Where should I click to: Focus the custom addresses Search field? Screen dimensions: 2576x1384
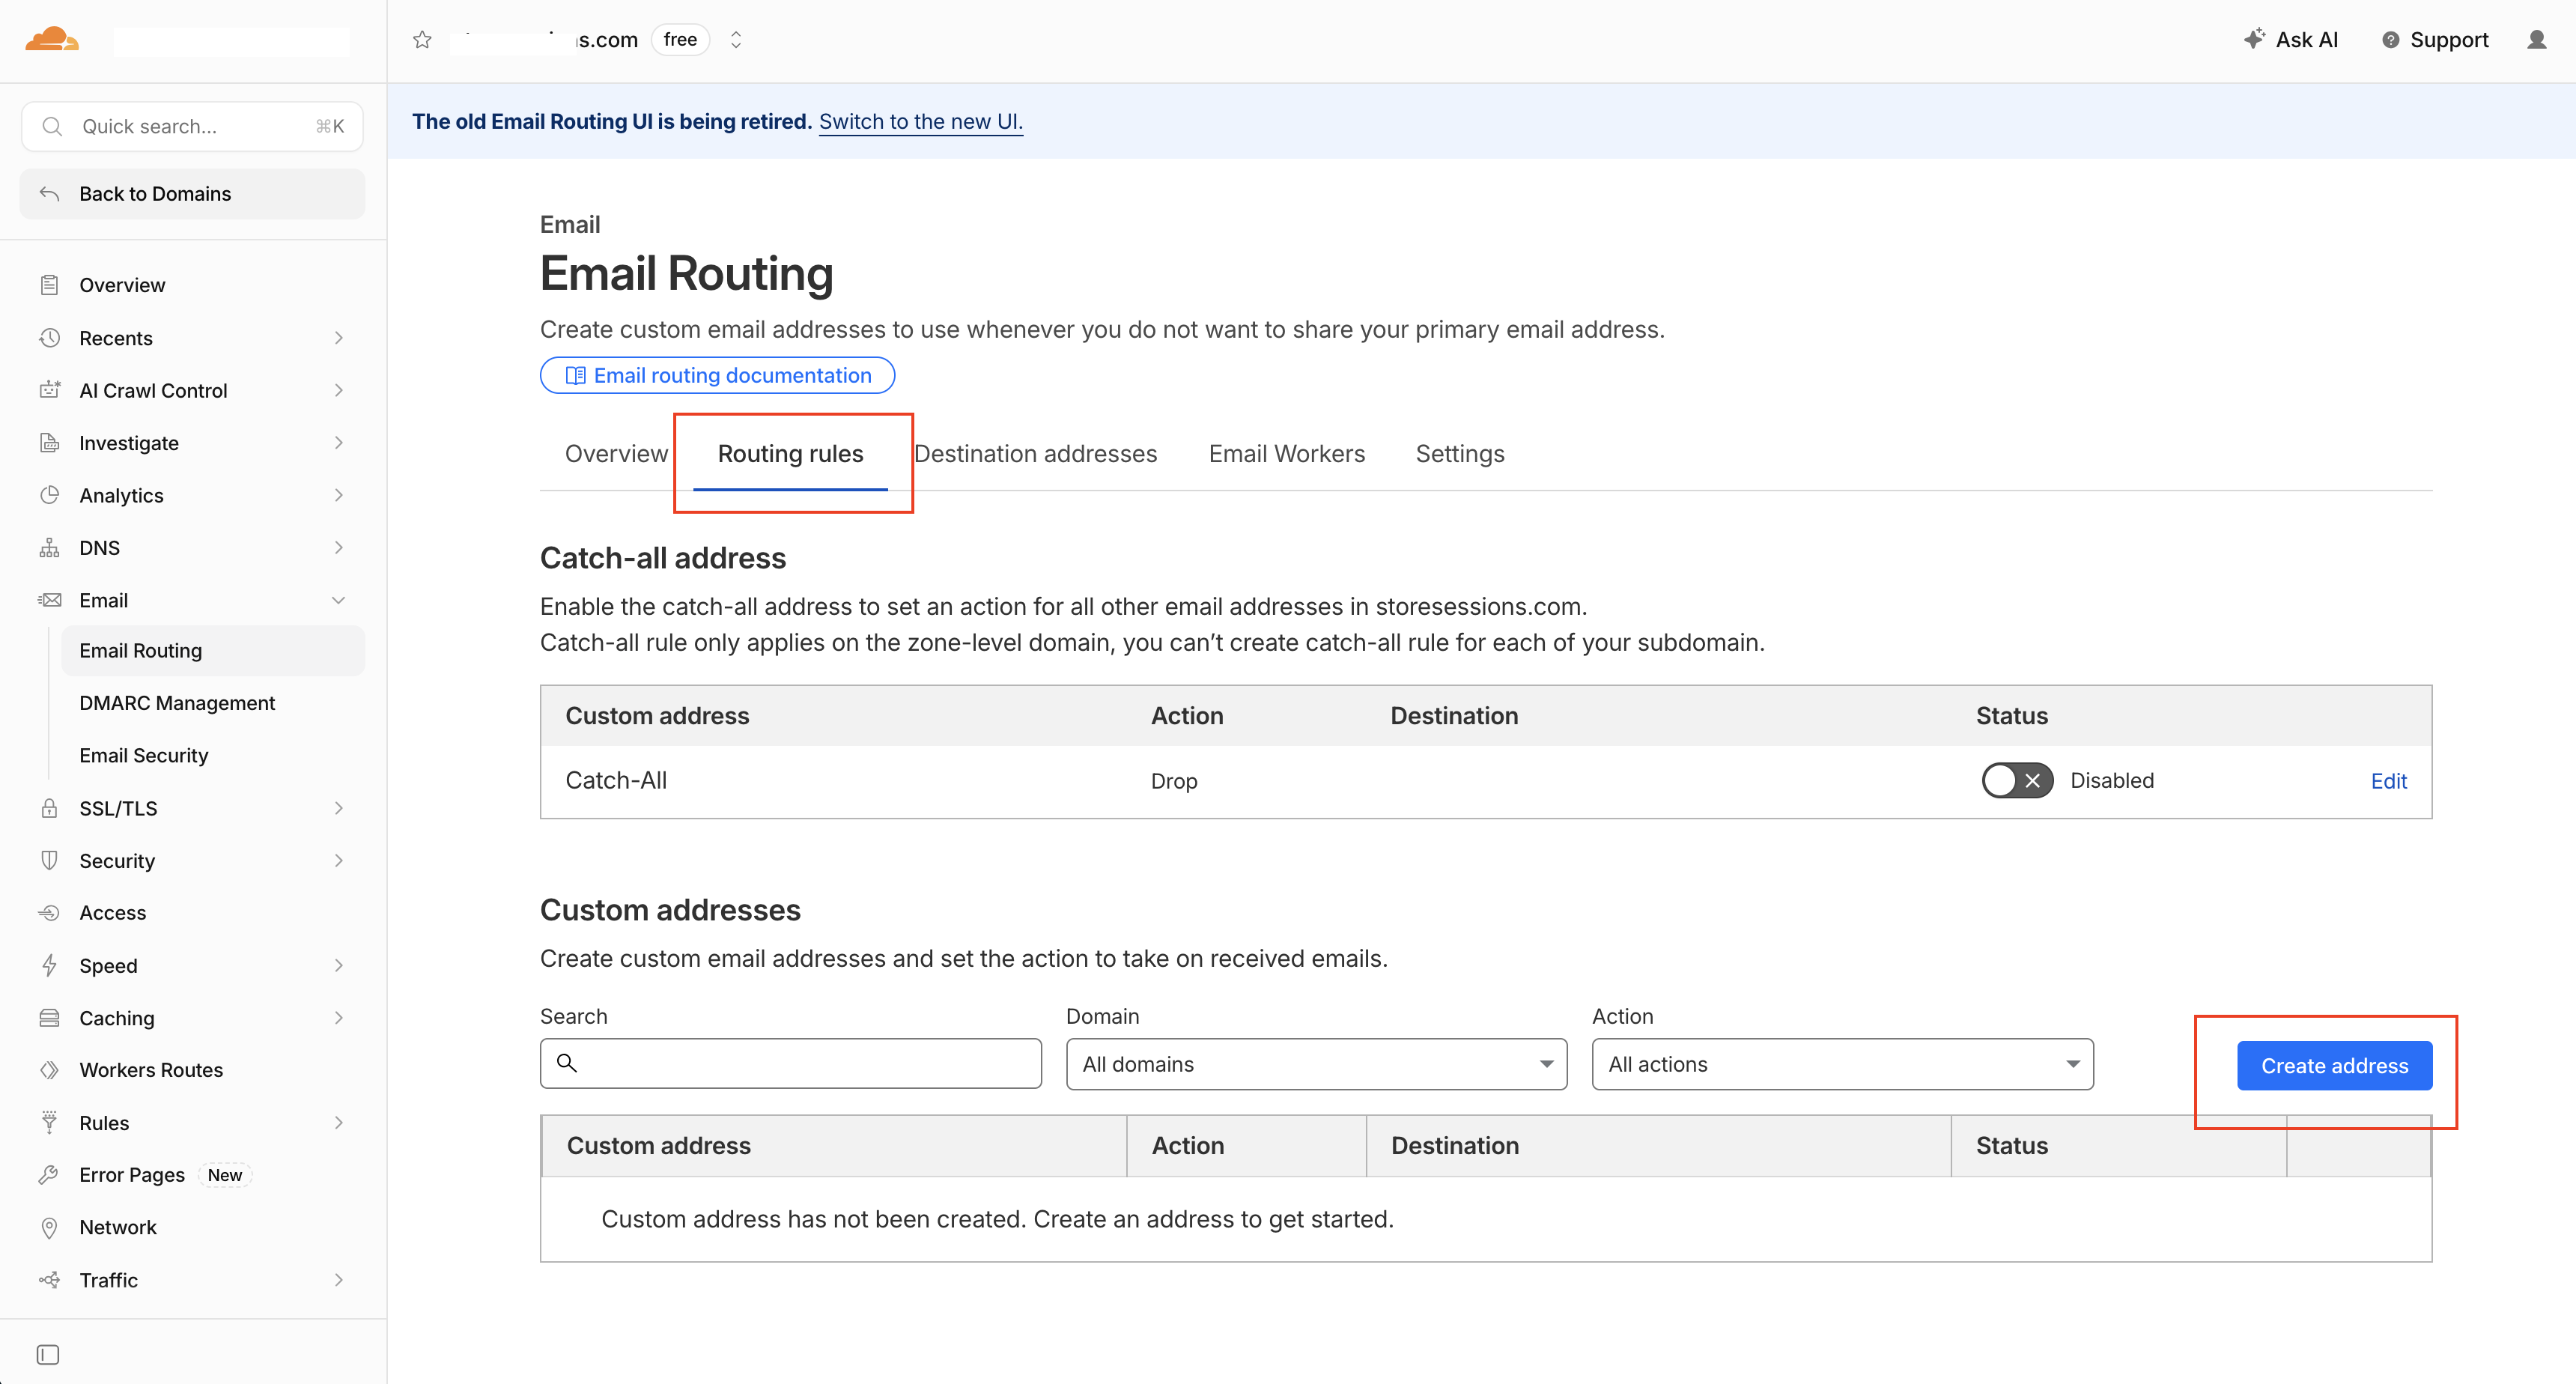pyautogui.click(x=790, y=1064)
